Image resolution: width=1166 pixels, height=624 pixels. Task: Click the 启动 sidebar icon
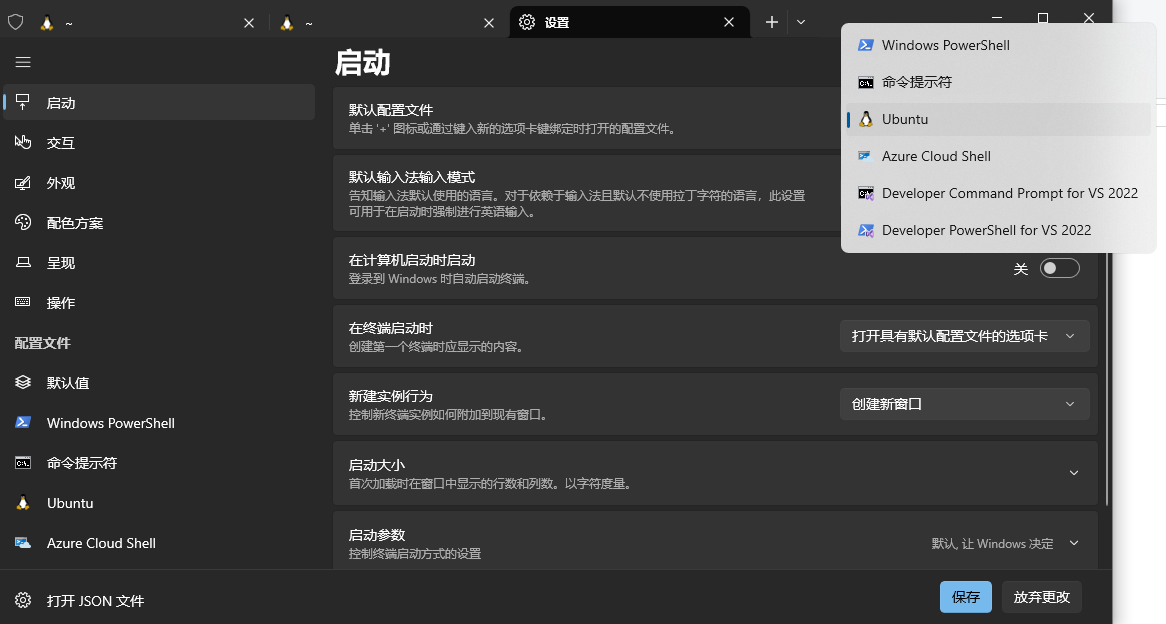[x=23, y=103]
